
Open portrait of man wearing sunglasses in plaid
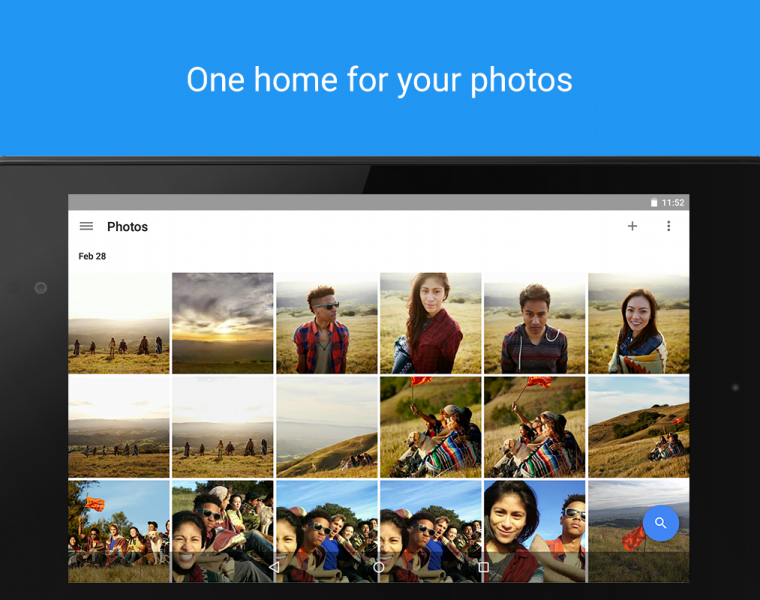pos(327,323)
